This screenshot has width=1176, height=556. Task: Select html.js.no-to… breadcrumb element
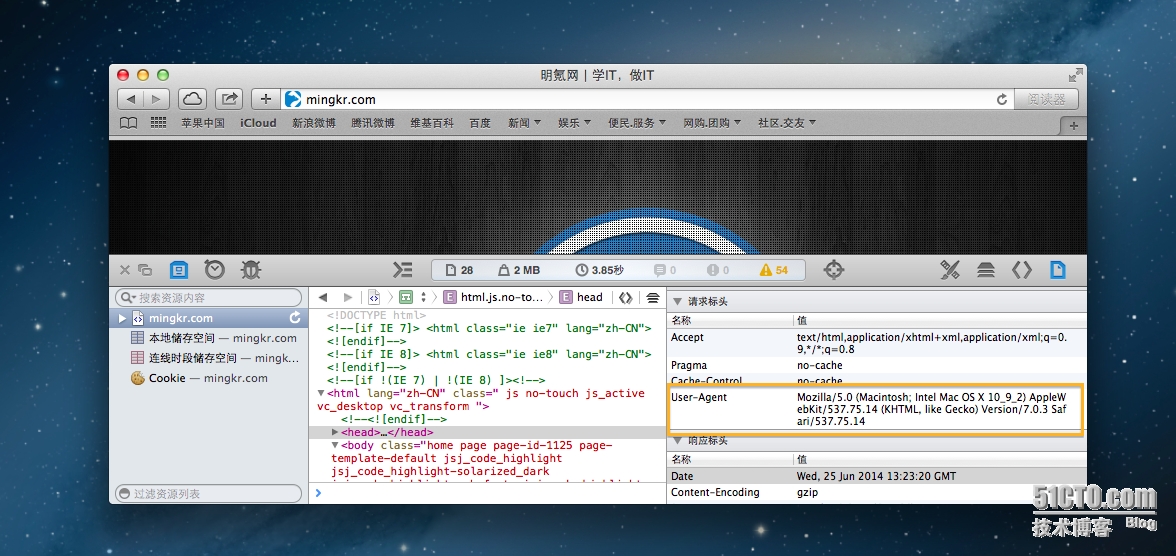pos(493,297)
